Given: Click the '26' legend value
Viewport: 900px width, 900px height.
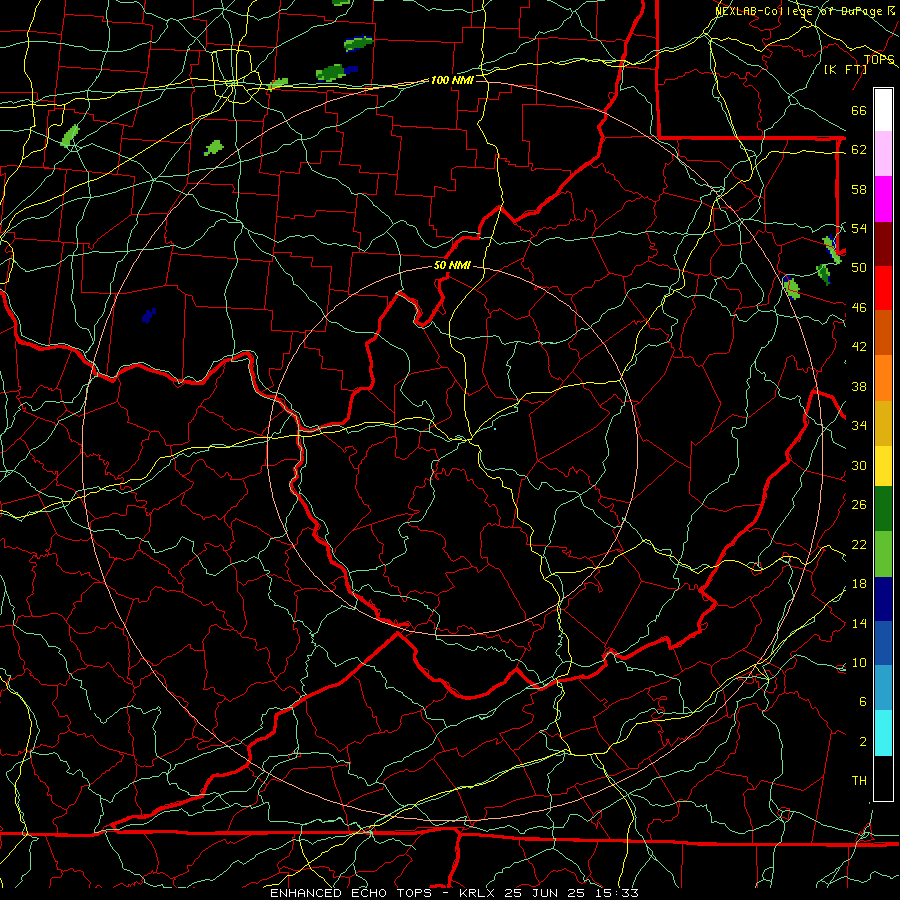Looking at the screenshot, I should coord(859,505).
